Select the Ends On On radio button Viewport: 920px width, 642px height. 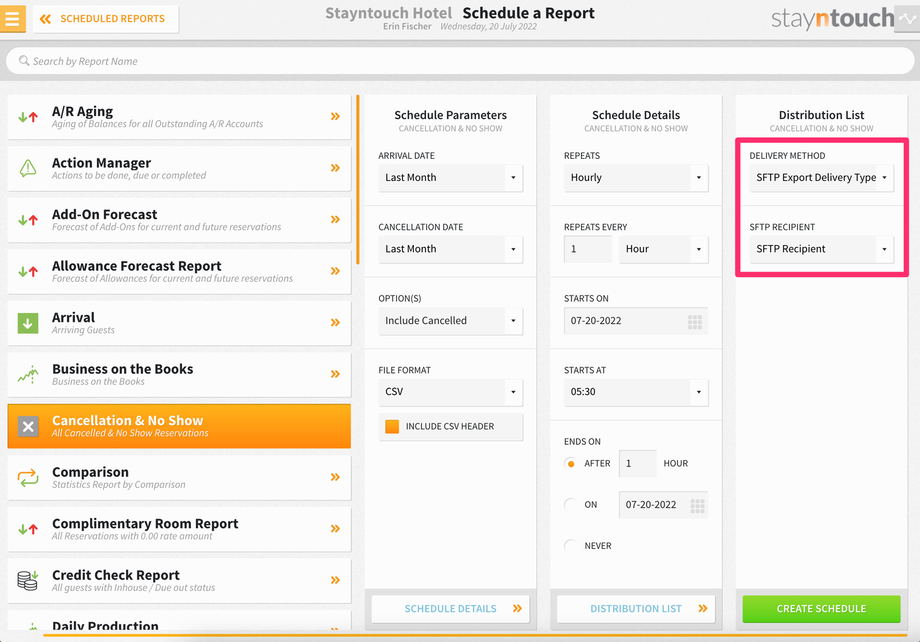(570, 505)
